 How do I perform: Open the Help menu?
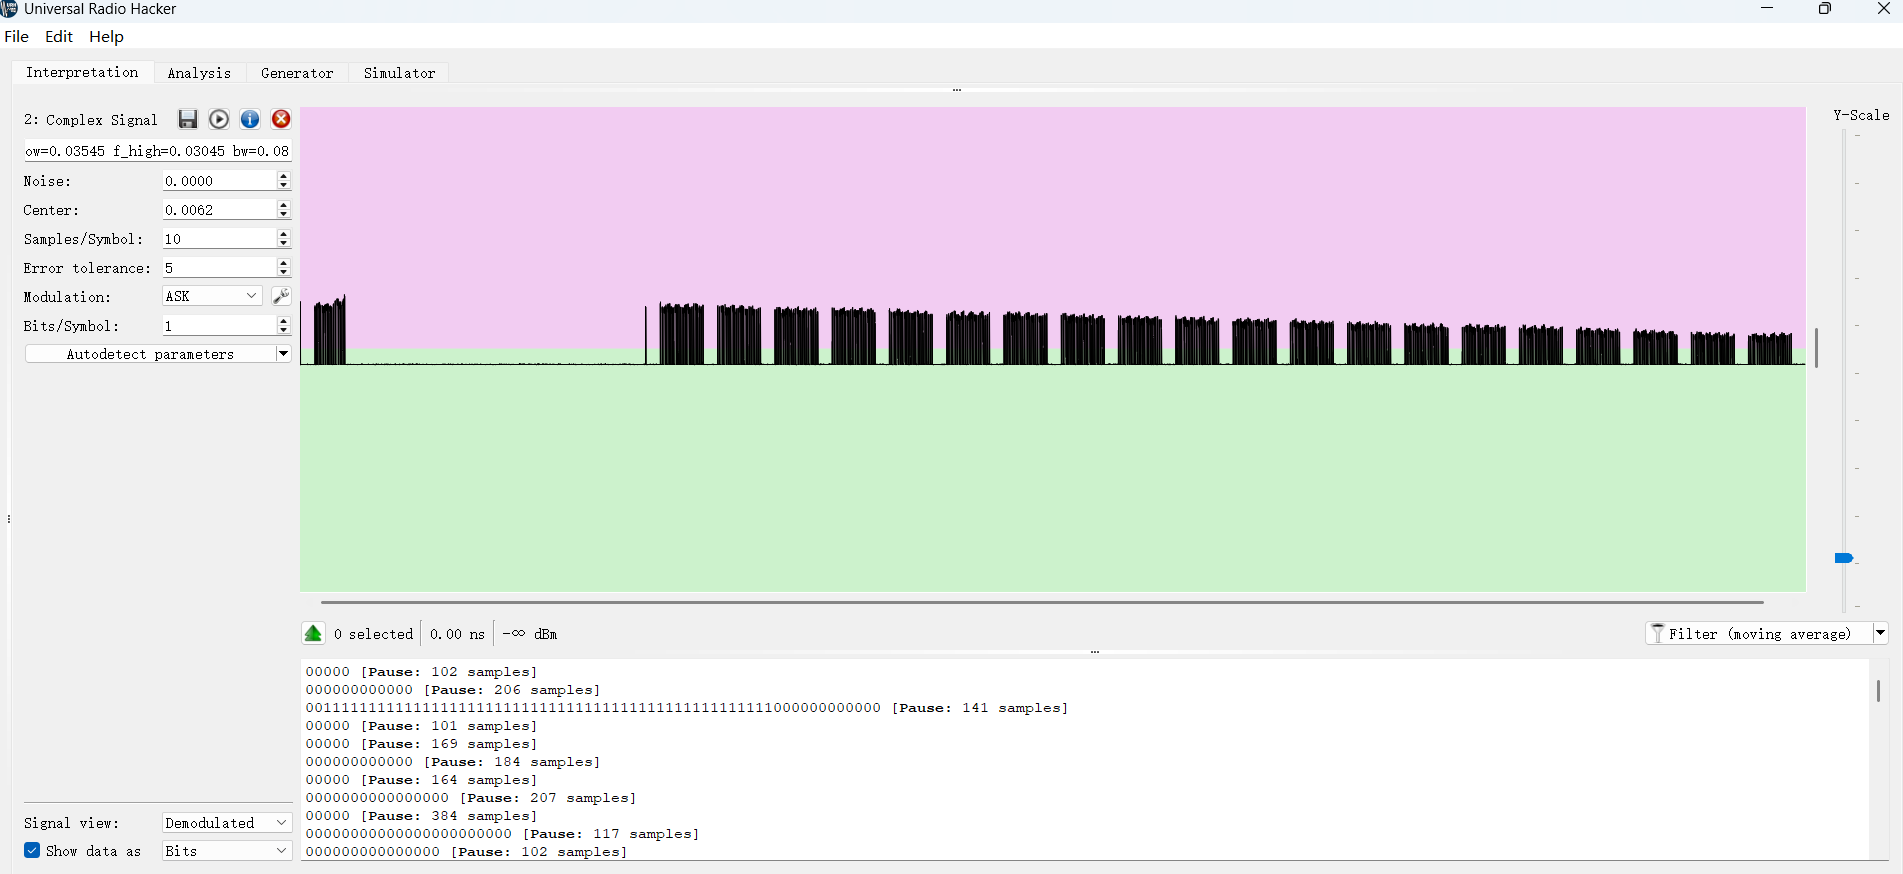pyautogui.click(x=106, y=37)
